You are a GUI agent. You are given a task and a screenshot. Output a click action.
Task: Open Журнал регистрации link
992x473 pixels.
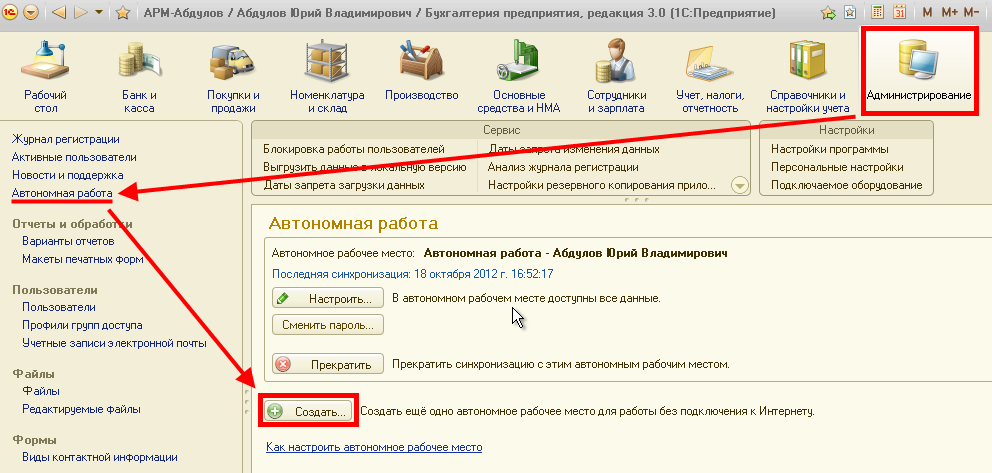(66, 139)
